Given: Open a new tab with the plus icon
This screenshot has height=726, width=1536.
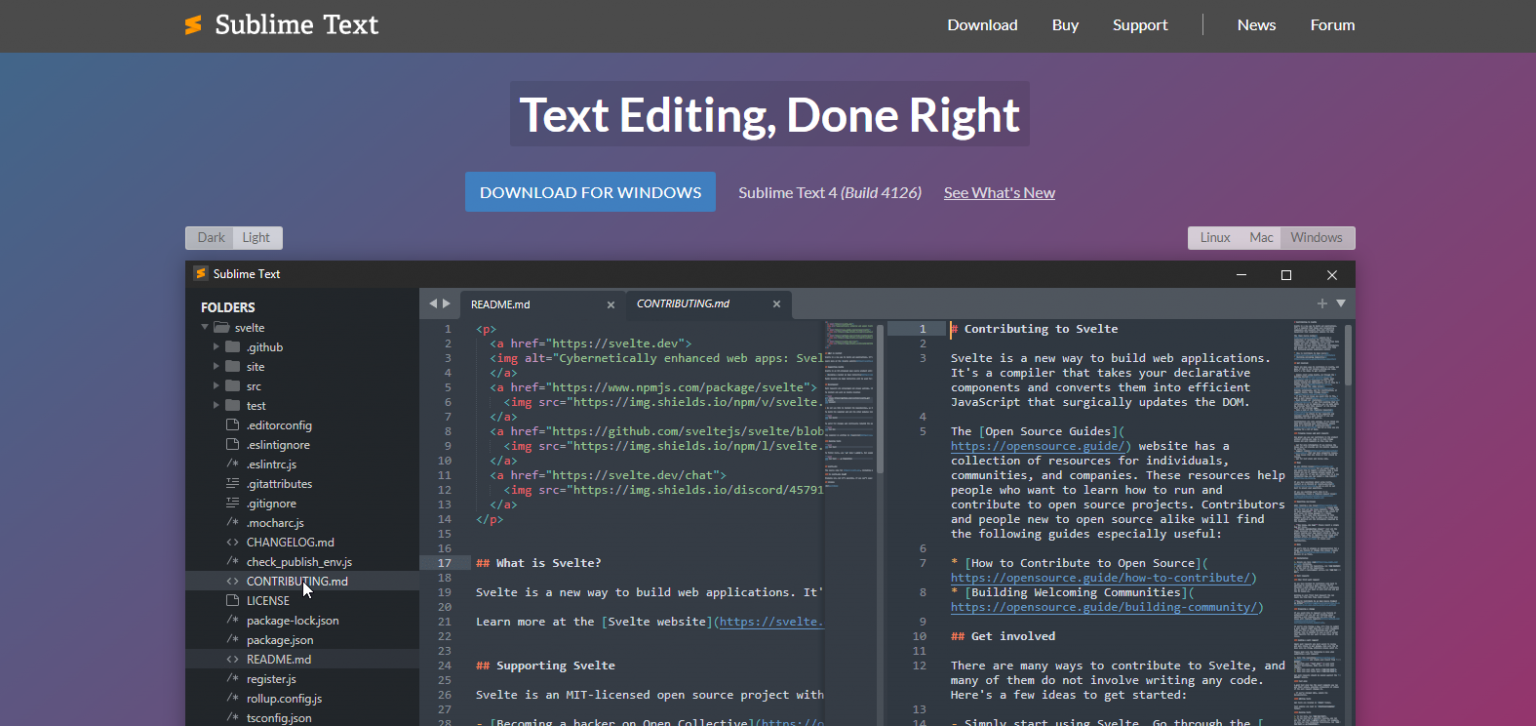Looking at the screenshot, I should tap(1322, 303).
